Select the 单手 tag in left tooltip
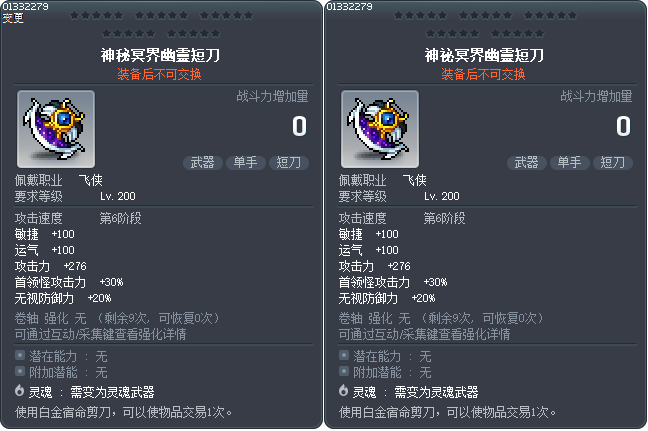Image resolution: width=648 pixels, height=431 pixels. click(x=245, y=162)
